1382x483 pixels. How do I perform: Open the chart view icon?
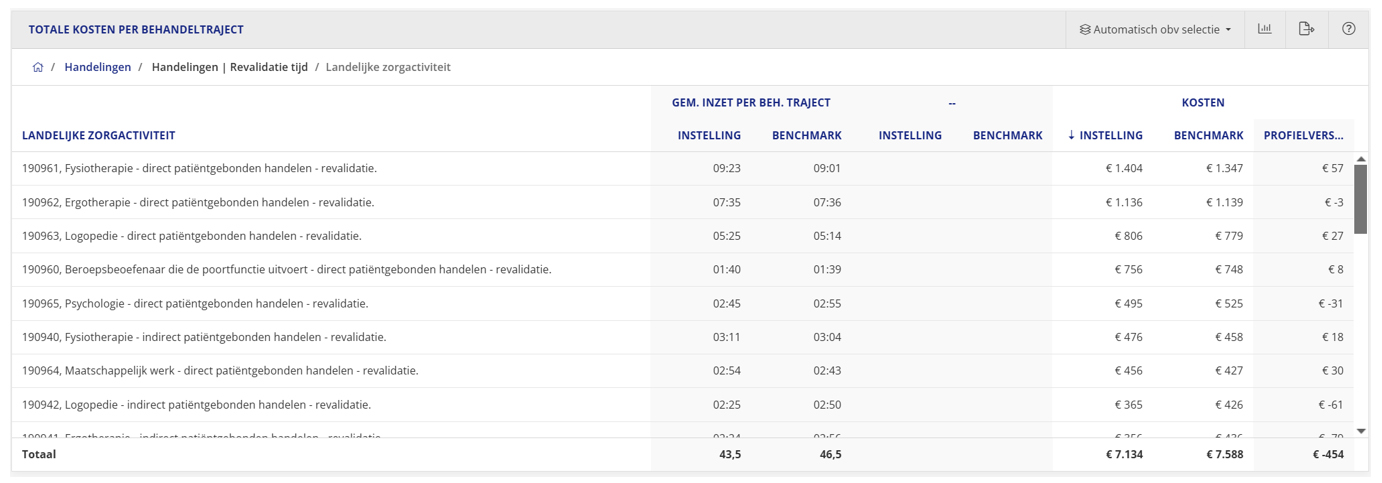pyautogui.click(x=1265, y=29)
